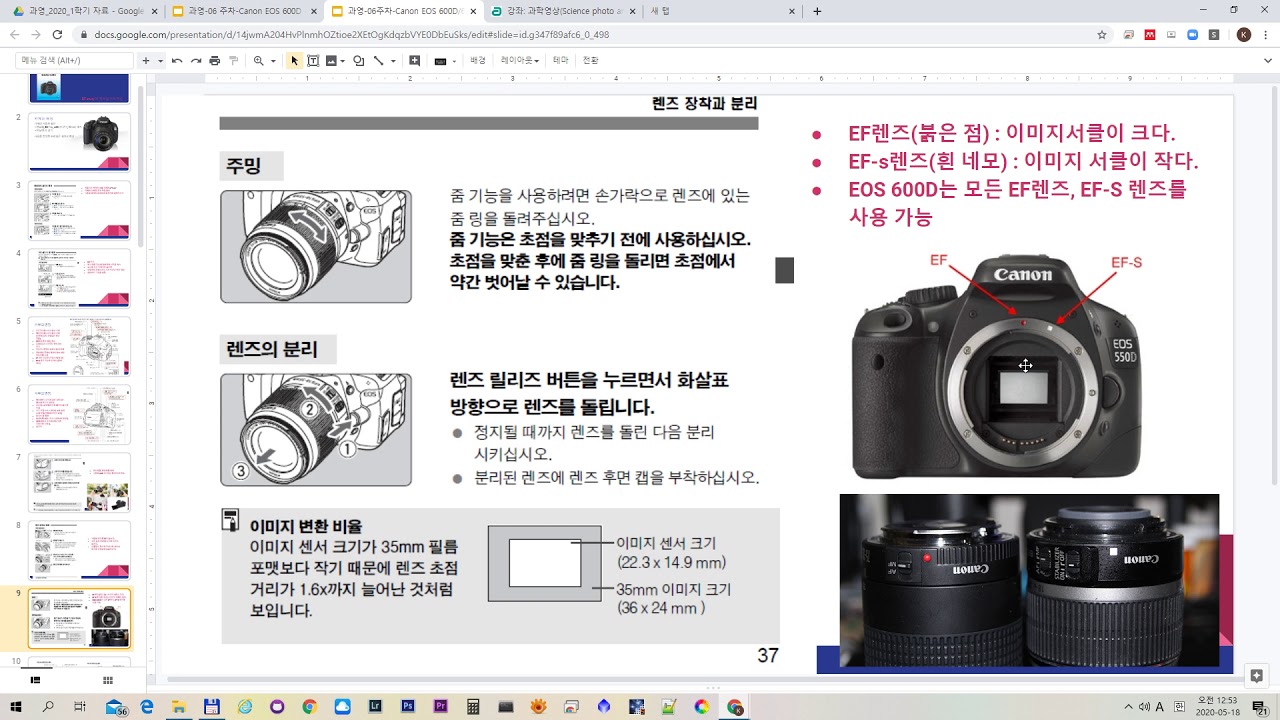Select the shape tool icon
Screen dimensions: 1280x720
[358, 61]
